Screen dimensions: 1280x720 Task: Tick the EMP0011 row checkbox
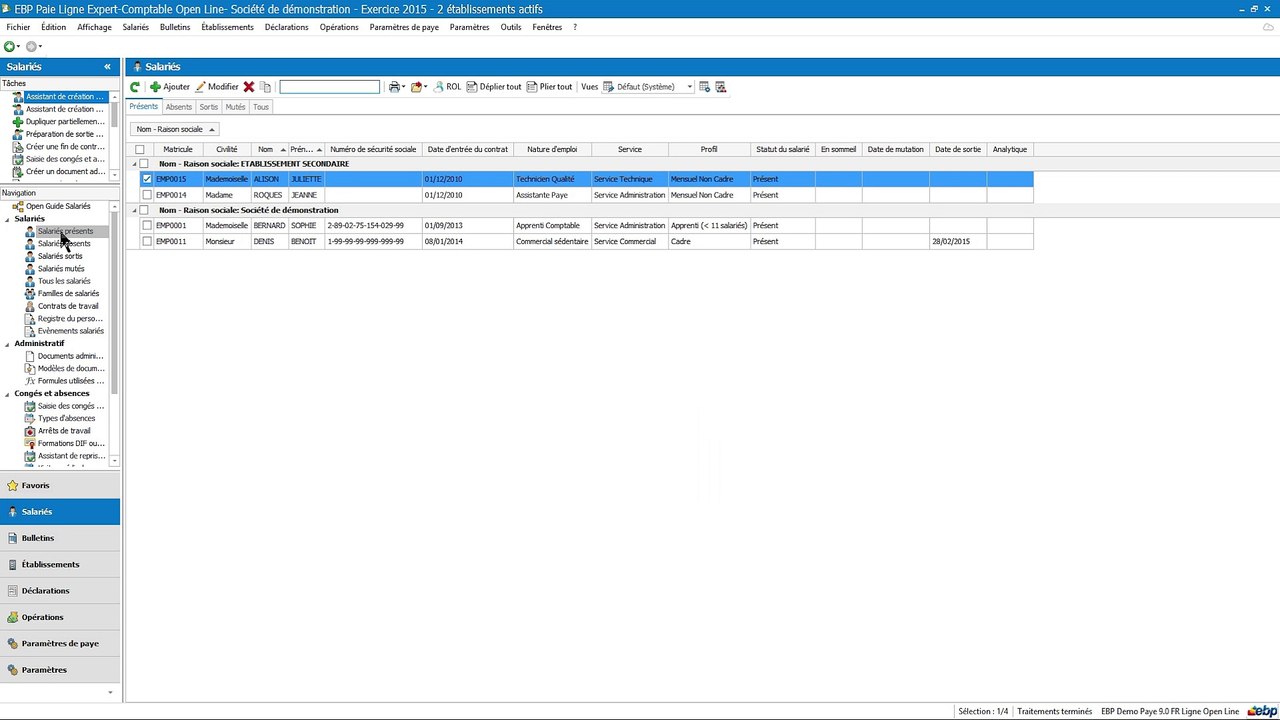pyautogui.click(x=147, y=241)
